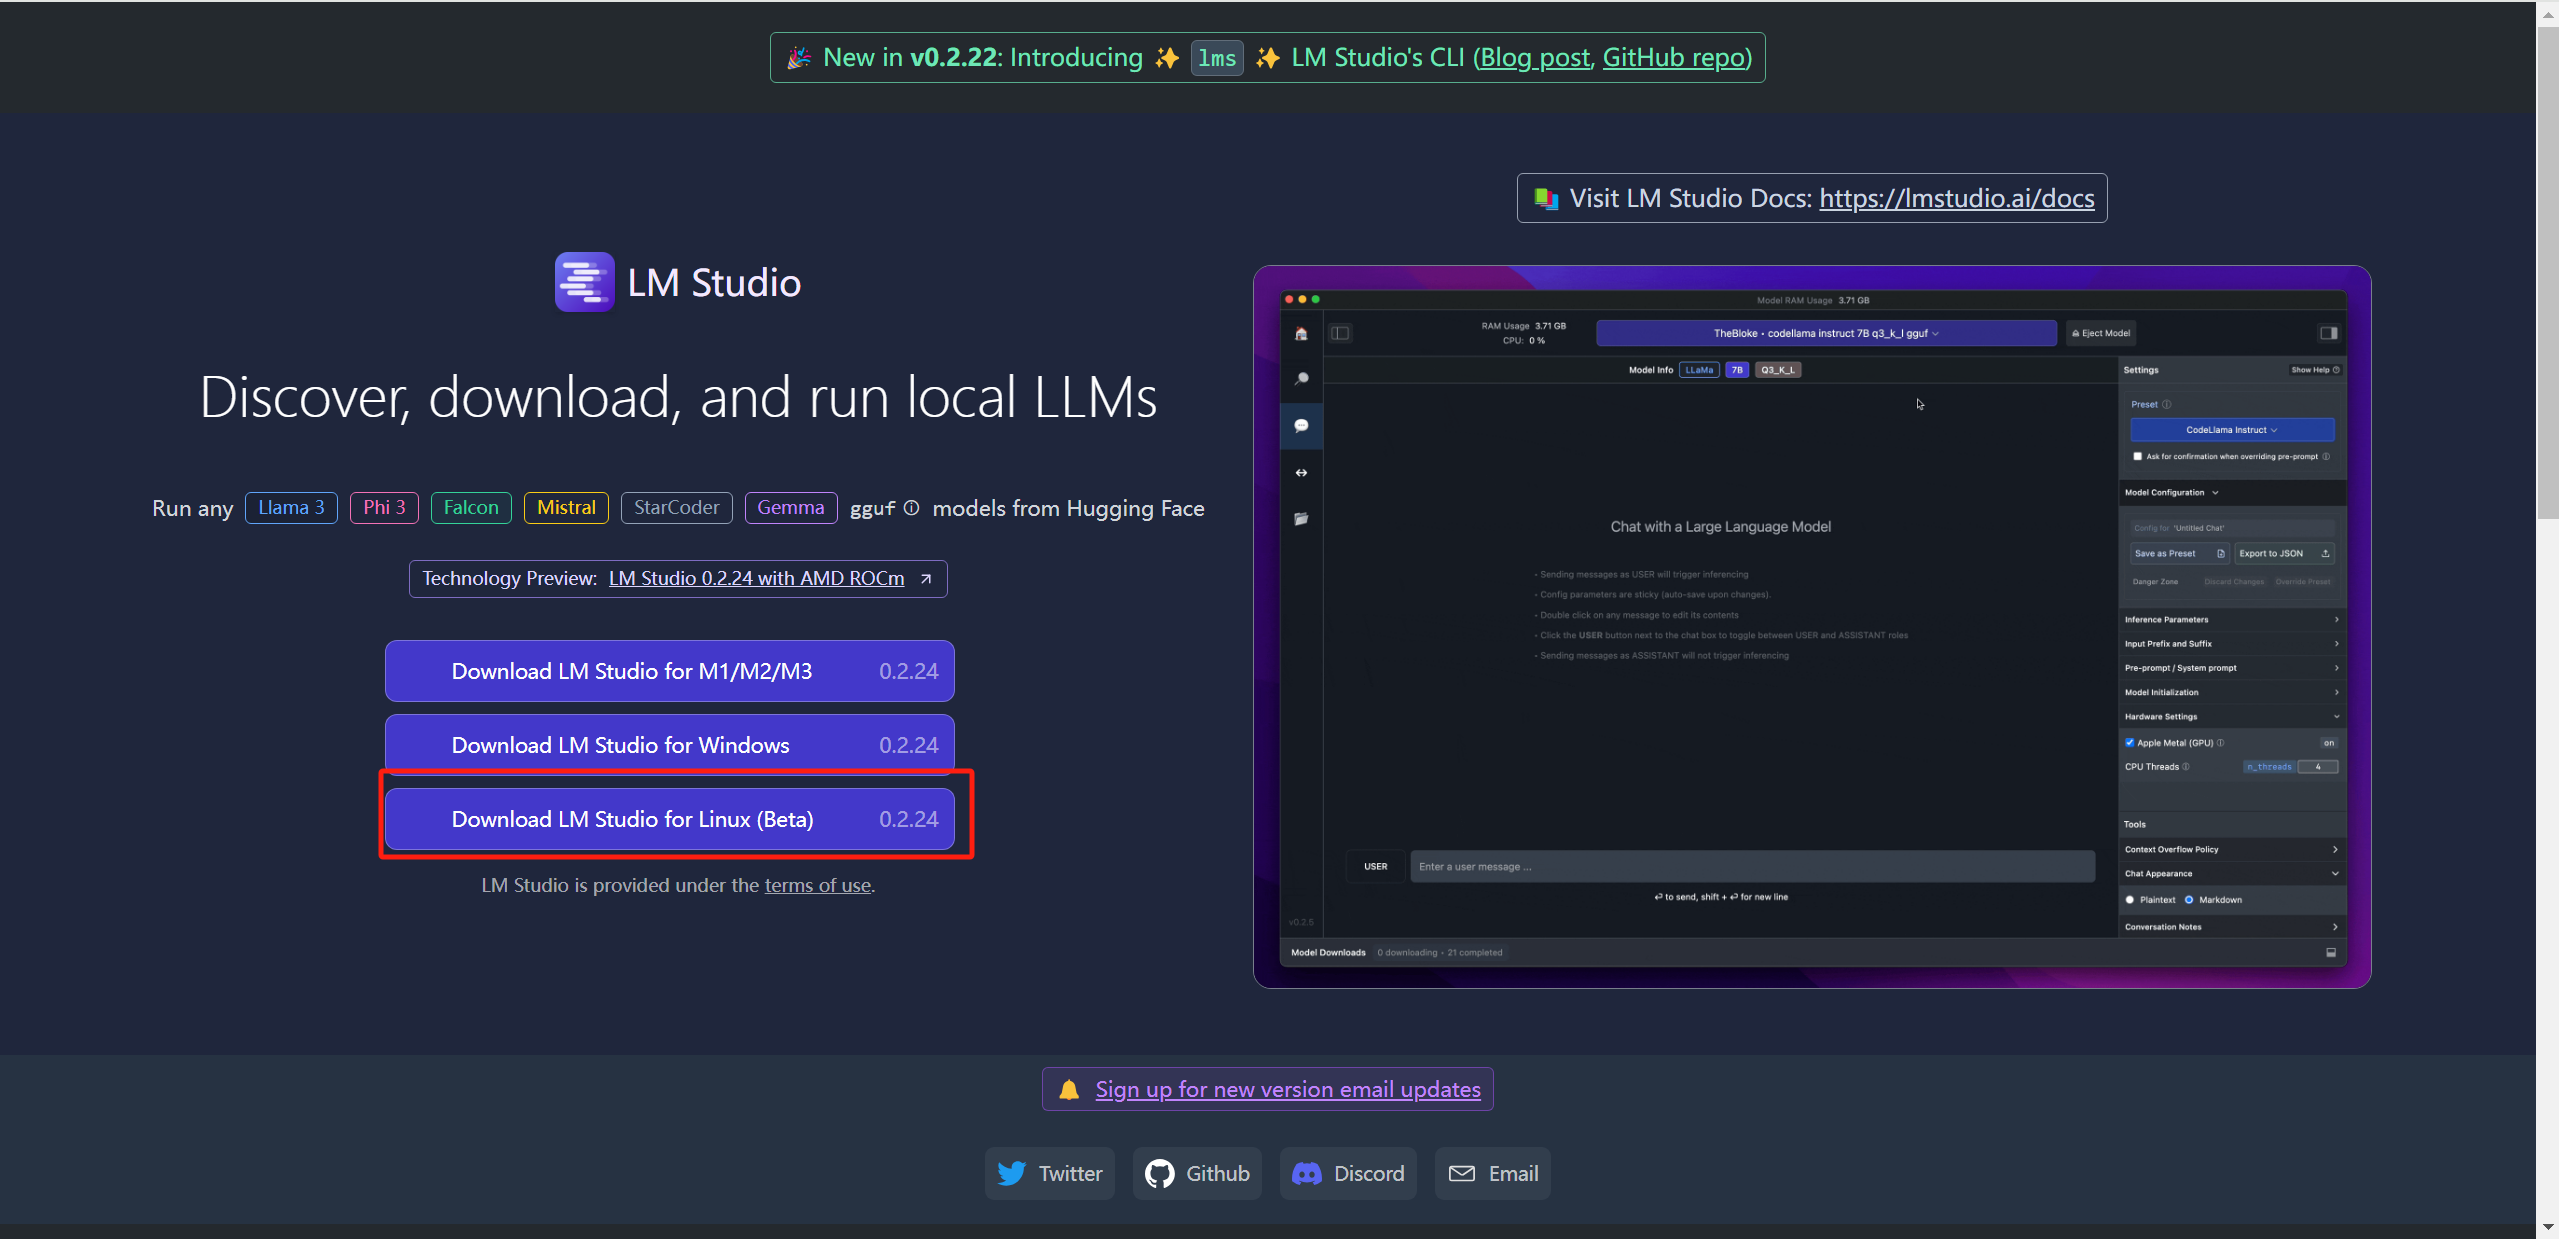Select the Llama 3 model tag
2559x1239 pixels.
[x=291, y=508]
